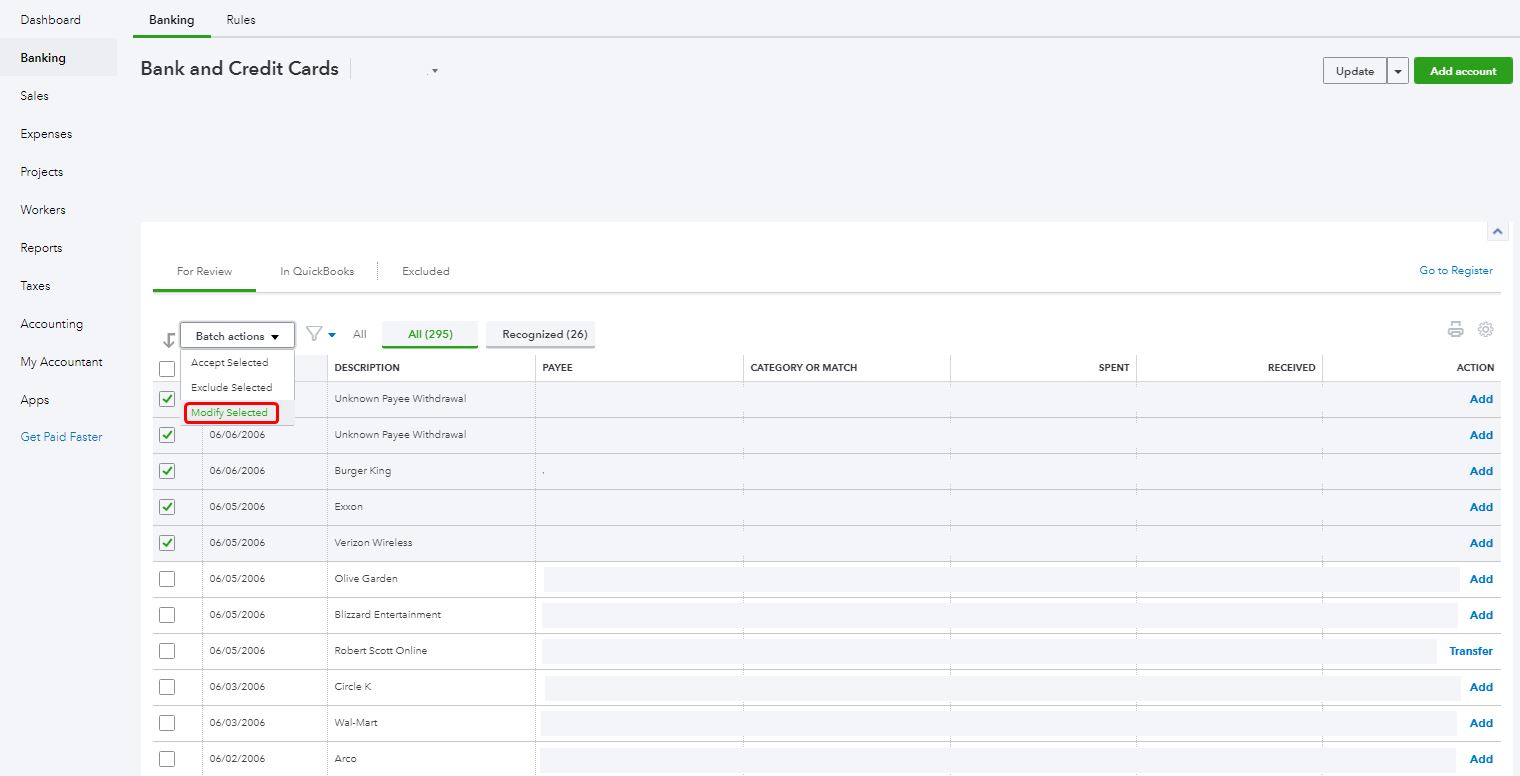This screenshot has height=776, width=1520.
Task: Sort by the RECEIVED column header
Action: tap(1291, 368)
